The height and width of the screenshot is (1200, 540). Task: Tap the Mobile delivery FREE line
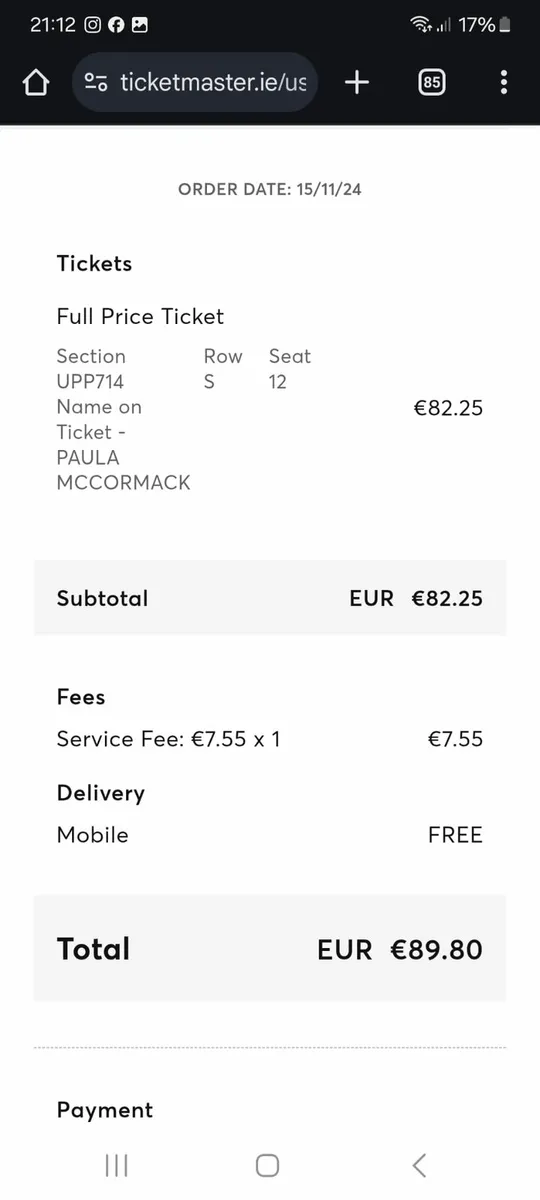coord(270,835)
